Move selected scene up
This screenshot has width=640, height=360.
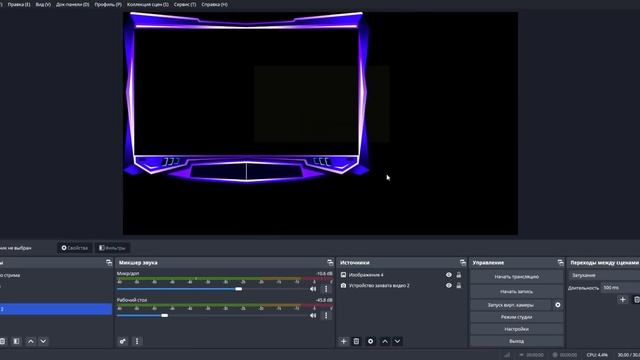31,341
